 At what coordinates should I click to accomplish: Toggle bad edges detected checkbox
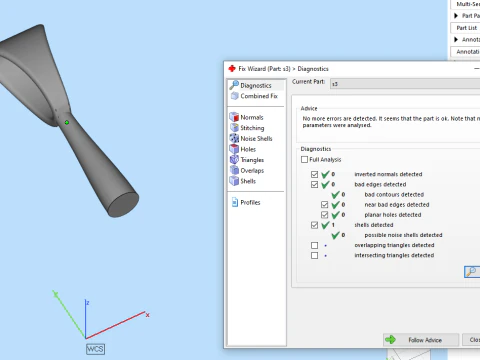point(314,184)
